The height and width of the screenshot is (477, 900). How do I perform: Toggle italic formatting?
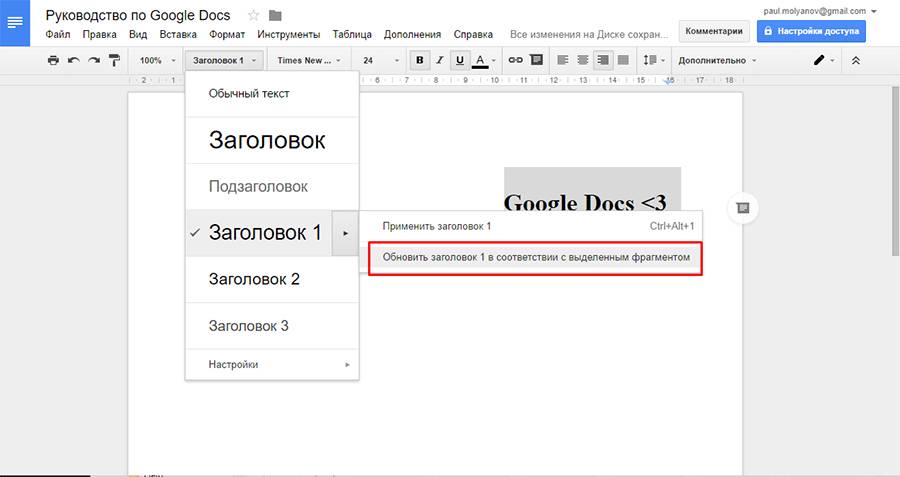point(440,60)
